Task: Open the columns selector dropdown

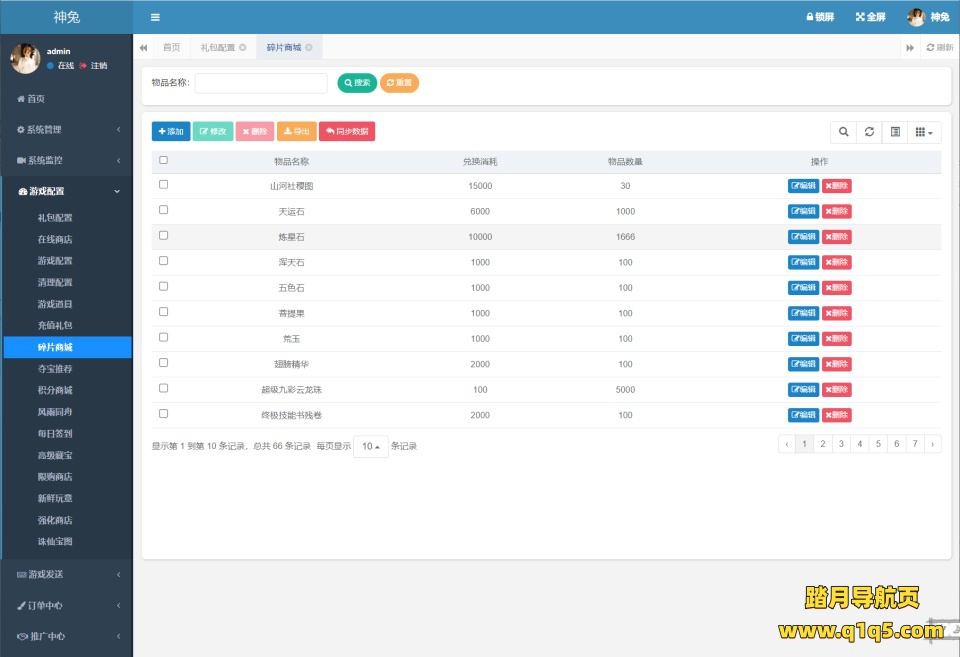Action: (925, 132)
